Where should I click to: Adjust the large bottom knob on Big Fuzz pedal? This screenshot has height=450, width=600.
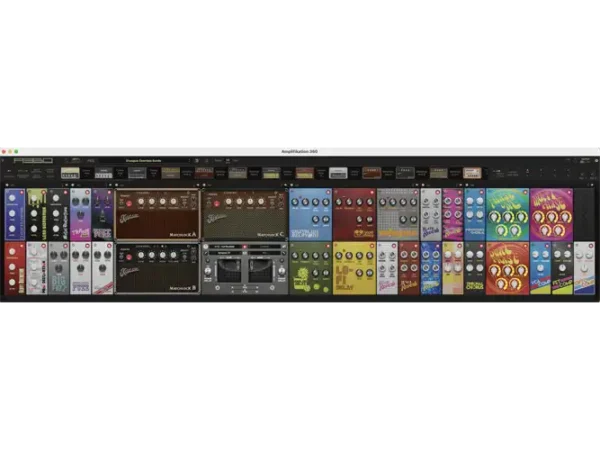tap(59, 268)
